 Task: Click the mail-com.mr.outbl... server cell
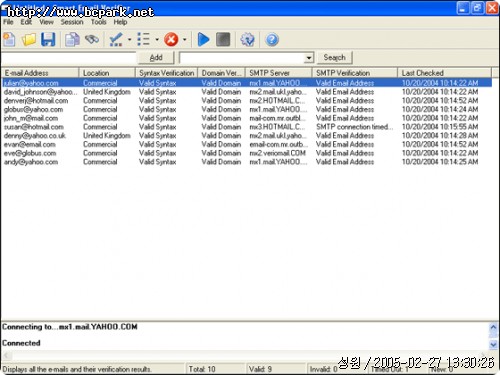tap(277, 118)
